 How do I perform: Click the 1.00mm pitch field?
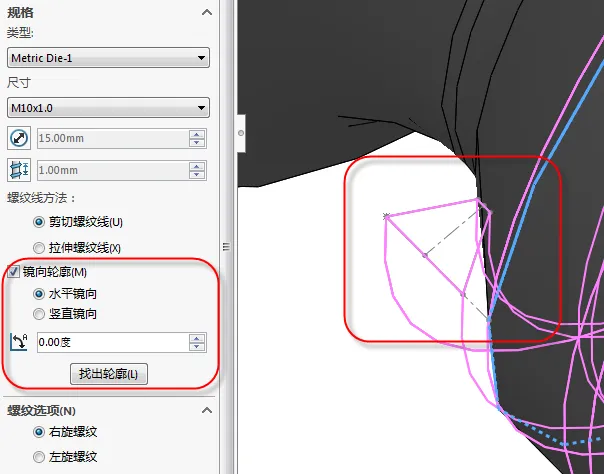tap(113, 170)
